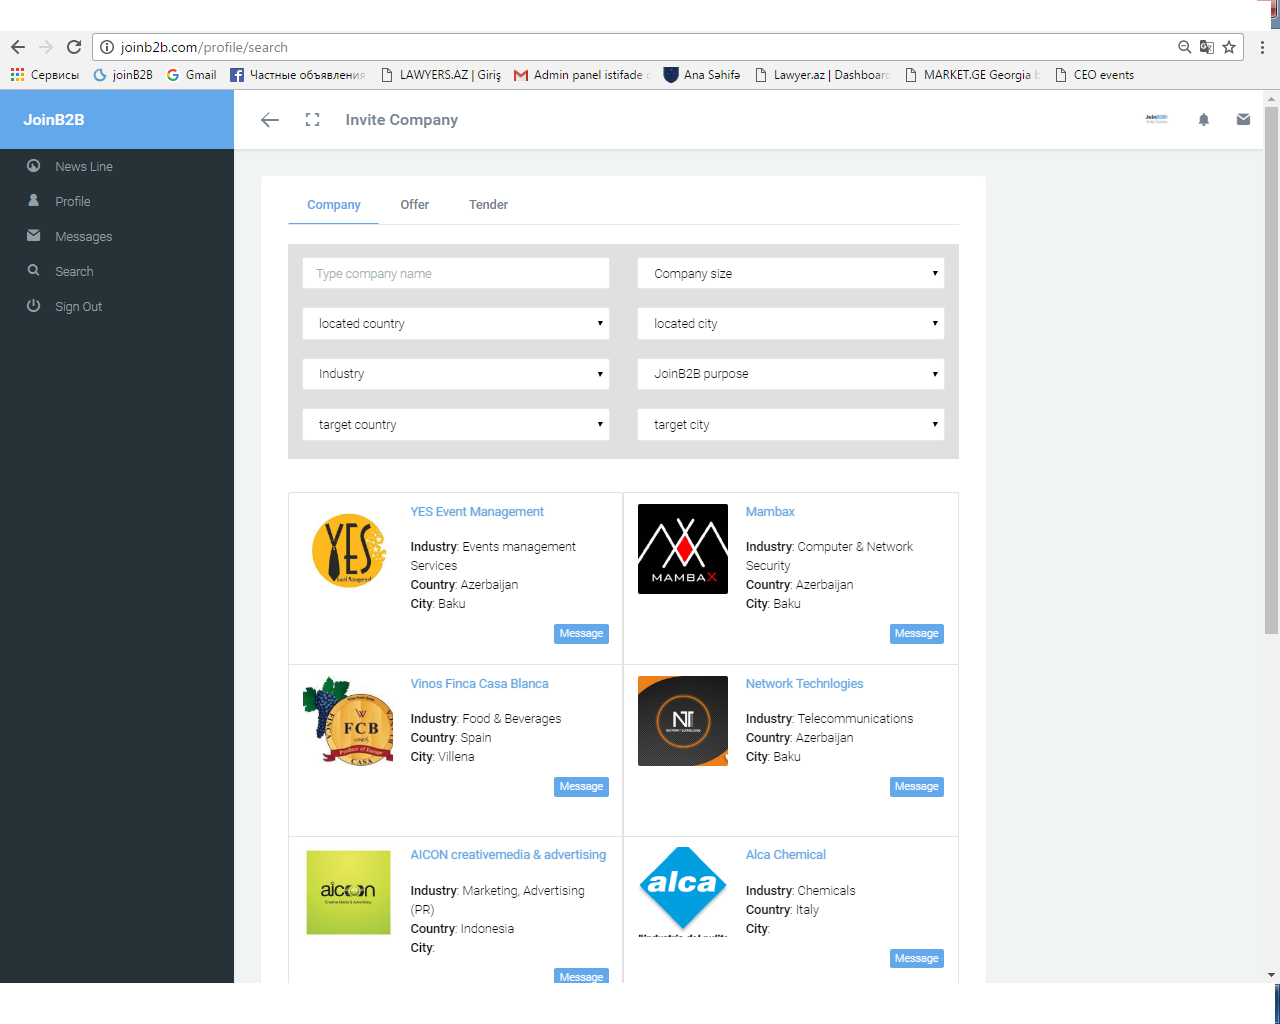Click the Messages envelope icon in sidebar

[34, 236]
